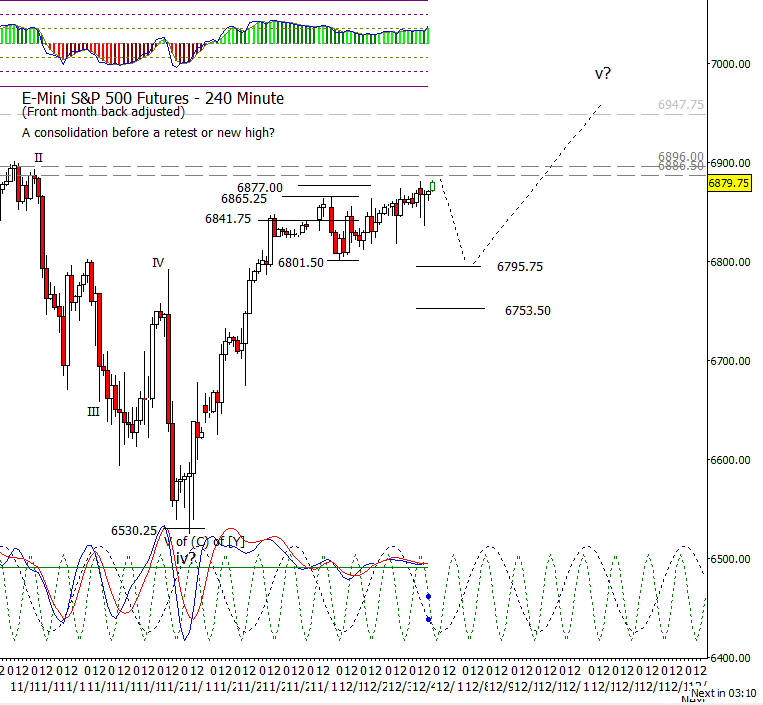The image size is (763, 705).
Task: Select the wave II label
Action: tap(38, 158)
